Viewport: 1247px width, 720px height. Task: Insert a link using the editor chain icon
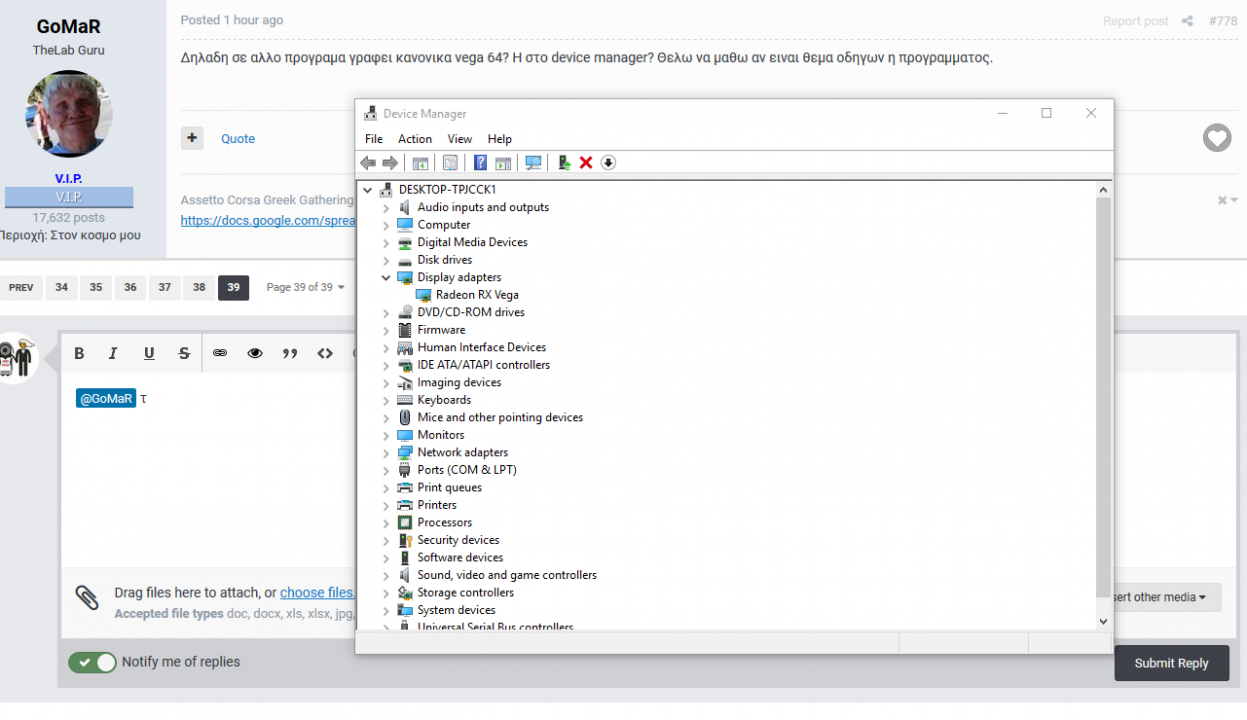tap(220, 353)
